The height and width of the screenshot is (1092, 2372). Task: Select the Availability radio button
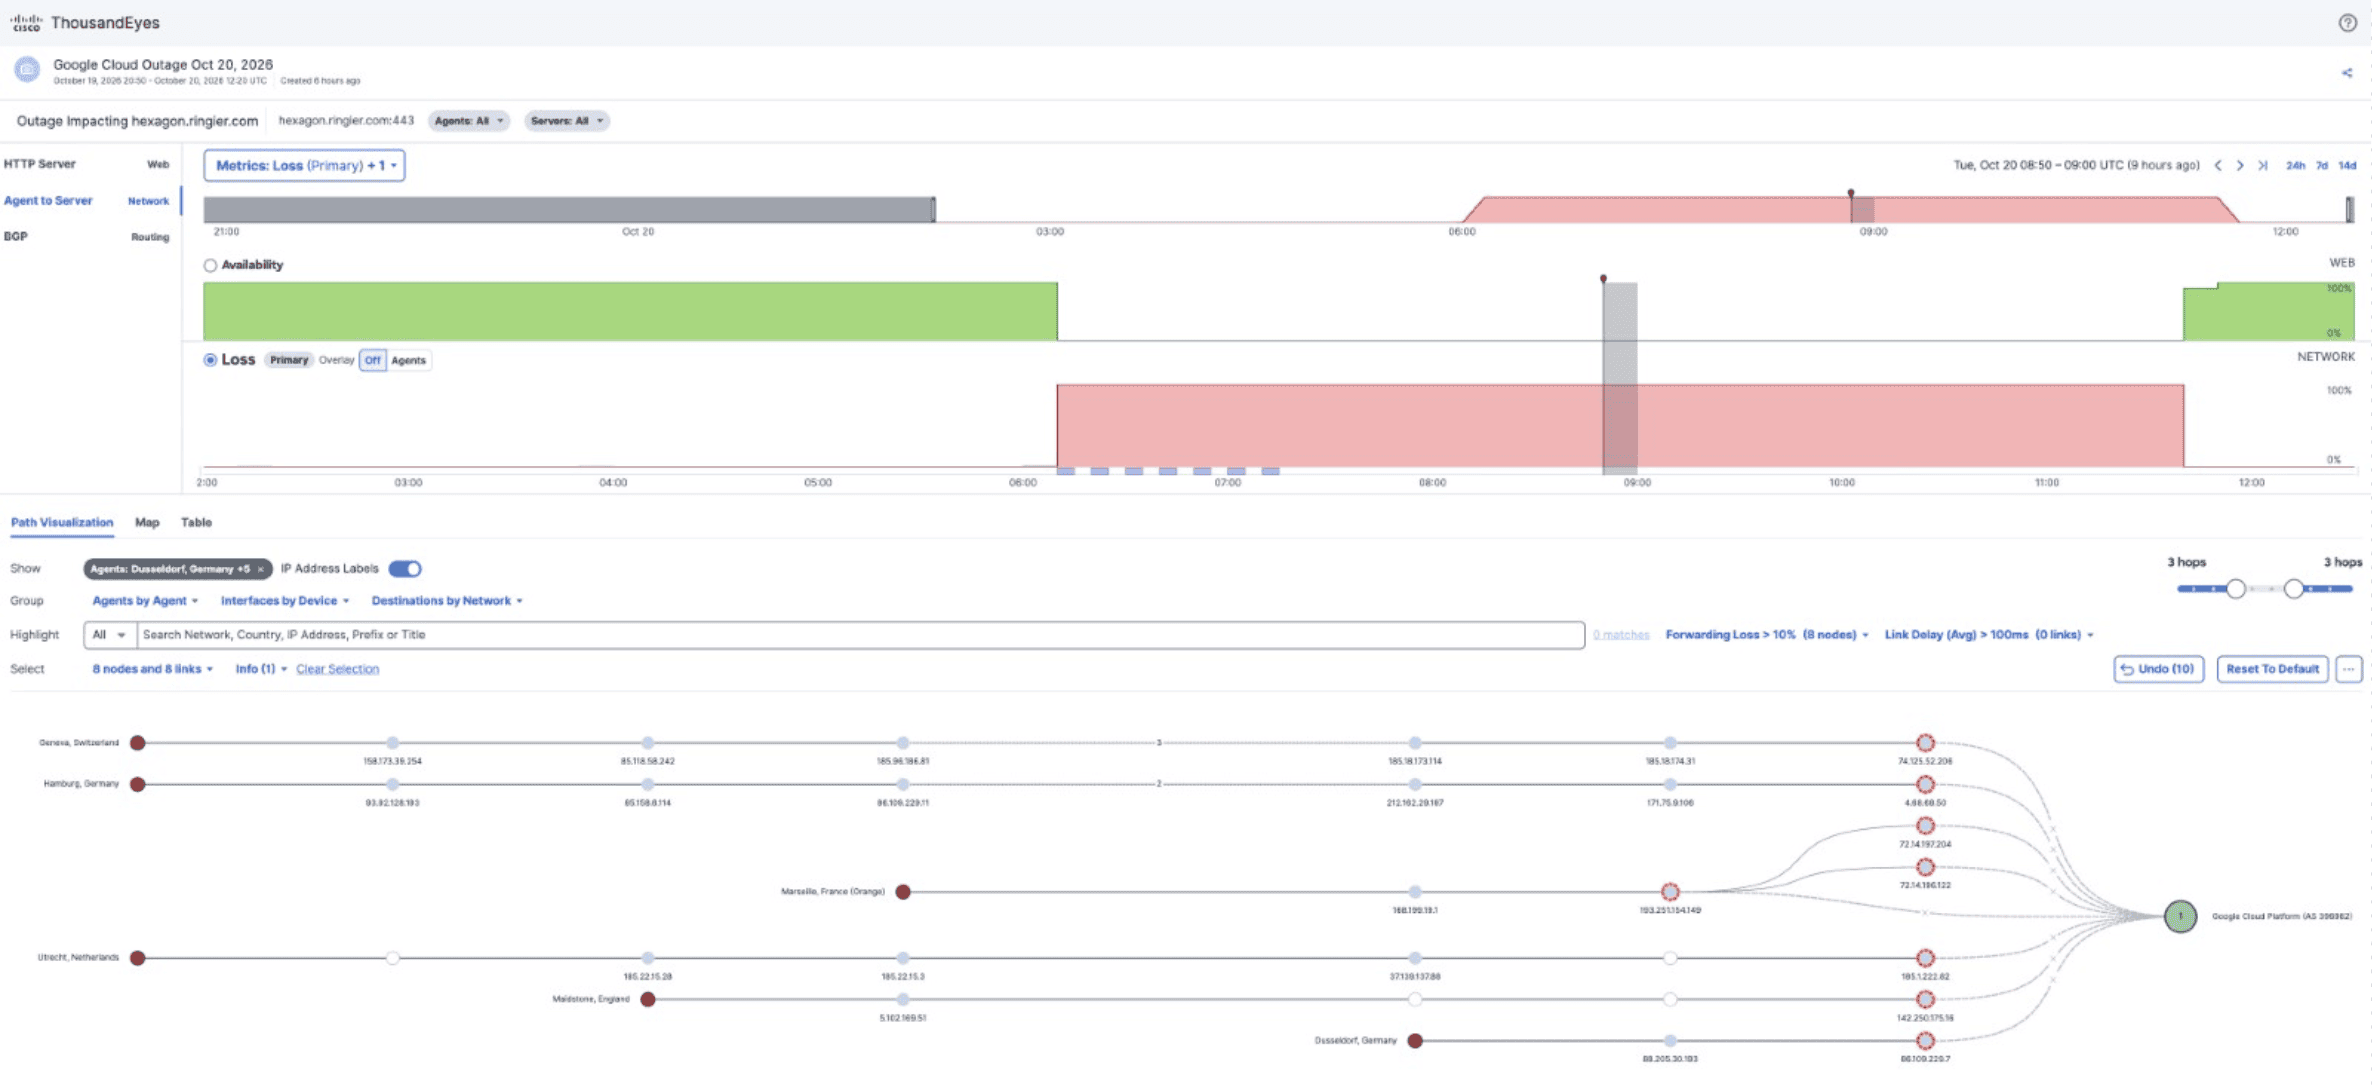coord(210,265)
